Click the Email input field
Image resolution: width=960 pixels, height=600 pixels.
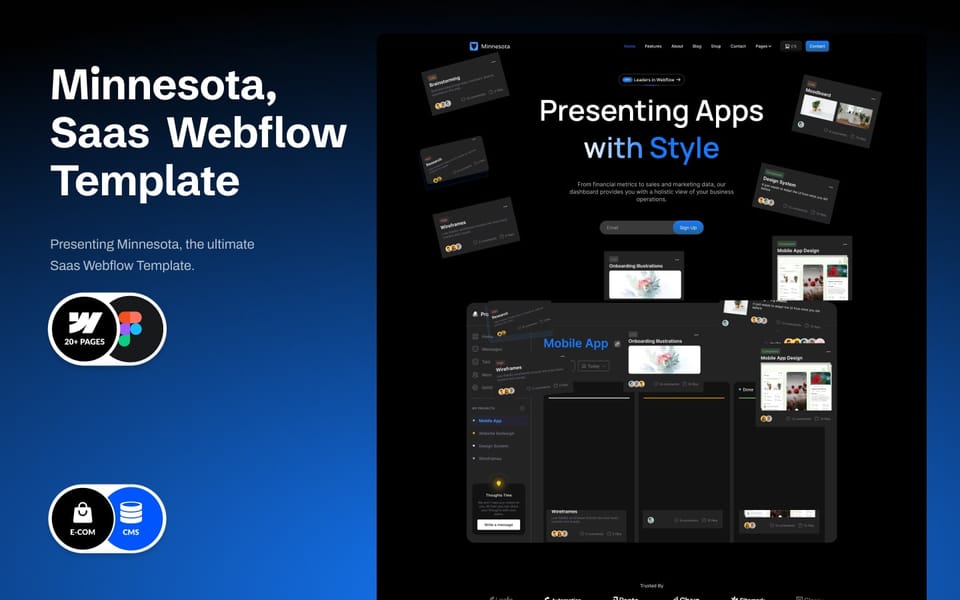637,227
